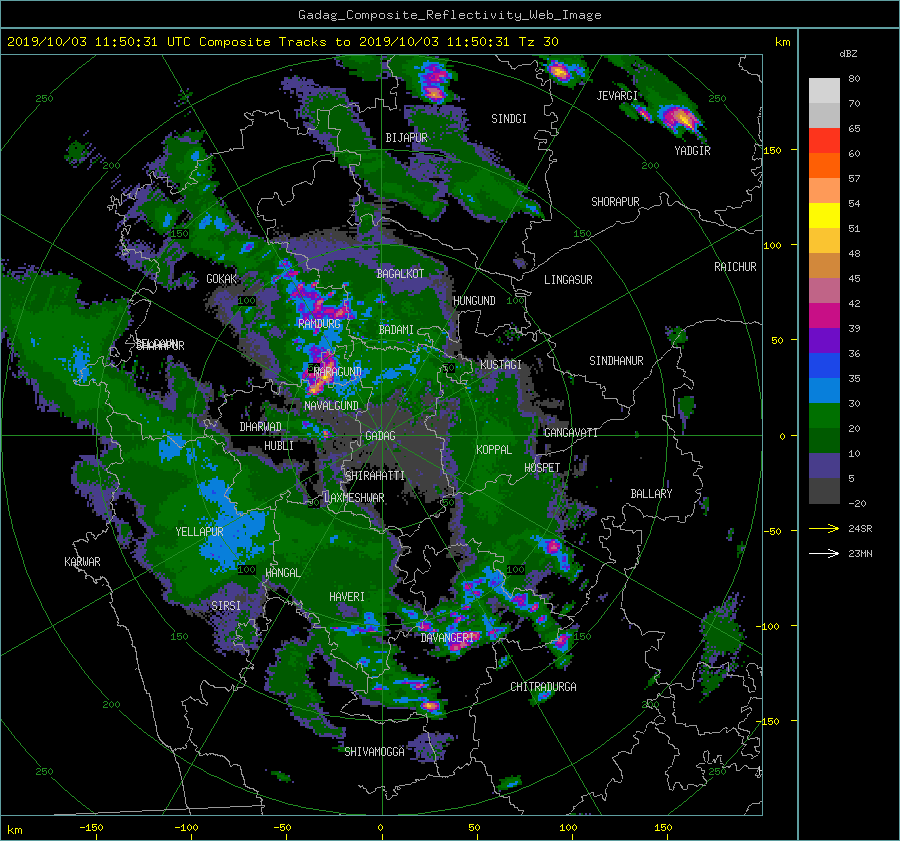Click the KUSTAGI label
The height and width of the screenshot is (841, 900).
[501, 365]
